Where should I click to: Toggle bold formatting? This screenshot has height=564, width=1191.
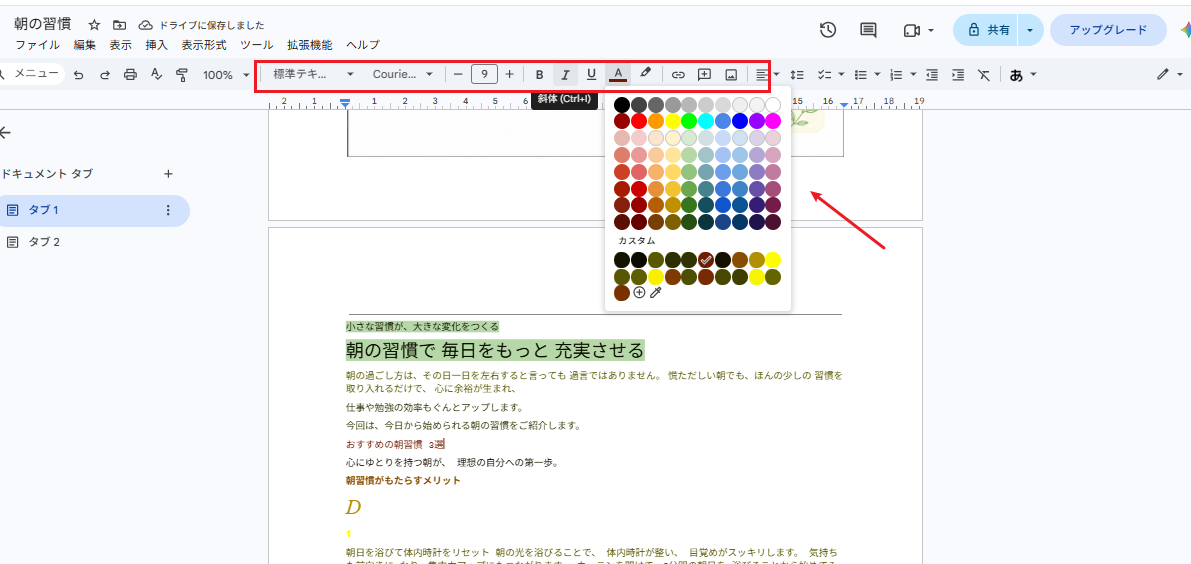[539, 74]
